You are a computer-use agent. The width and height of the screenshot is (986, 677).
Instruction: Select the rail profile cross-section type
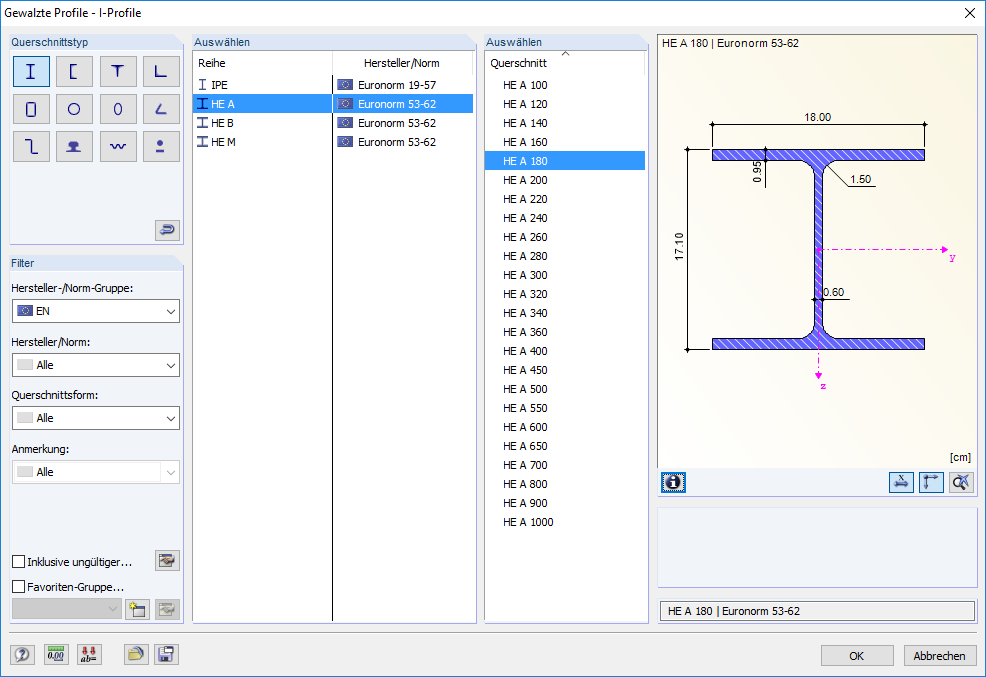pyautogui.click(x=74, y=146)
